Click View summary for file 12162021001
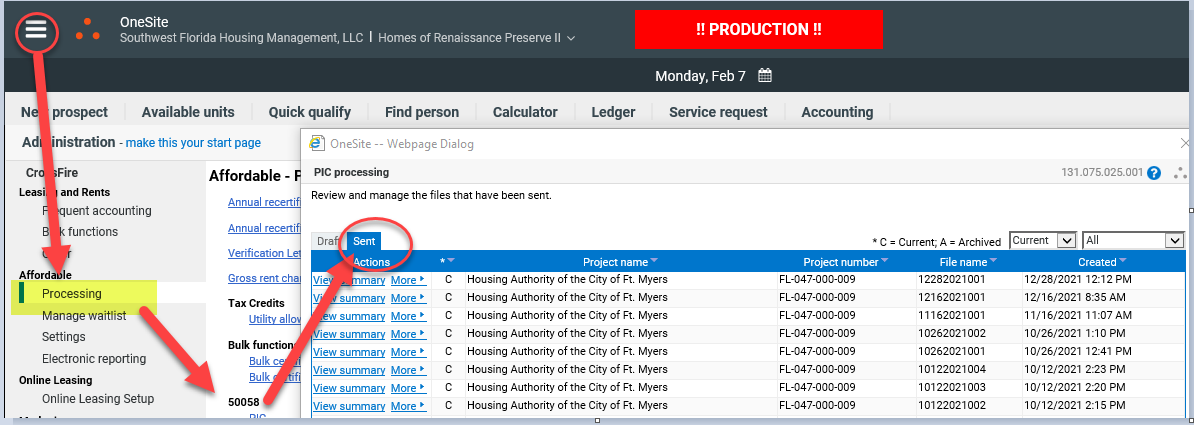The height and width of the screenshot is (425, 1194). point(349,298)
